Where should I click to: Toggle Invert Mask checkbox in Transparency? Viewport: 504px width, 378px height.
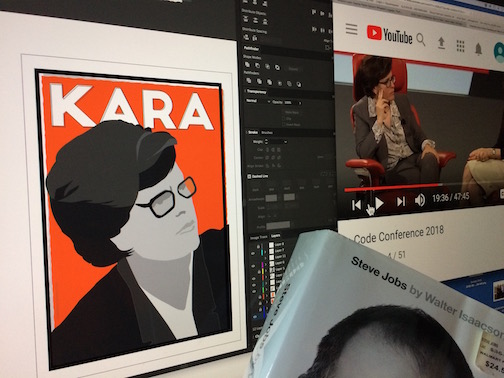(x=284, y=124)
